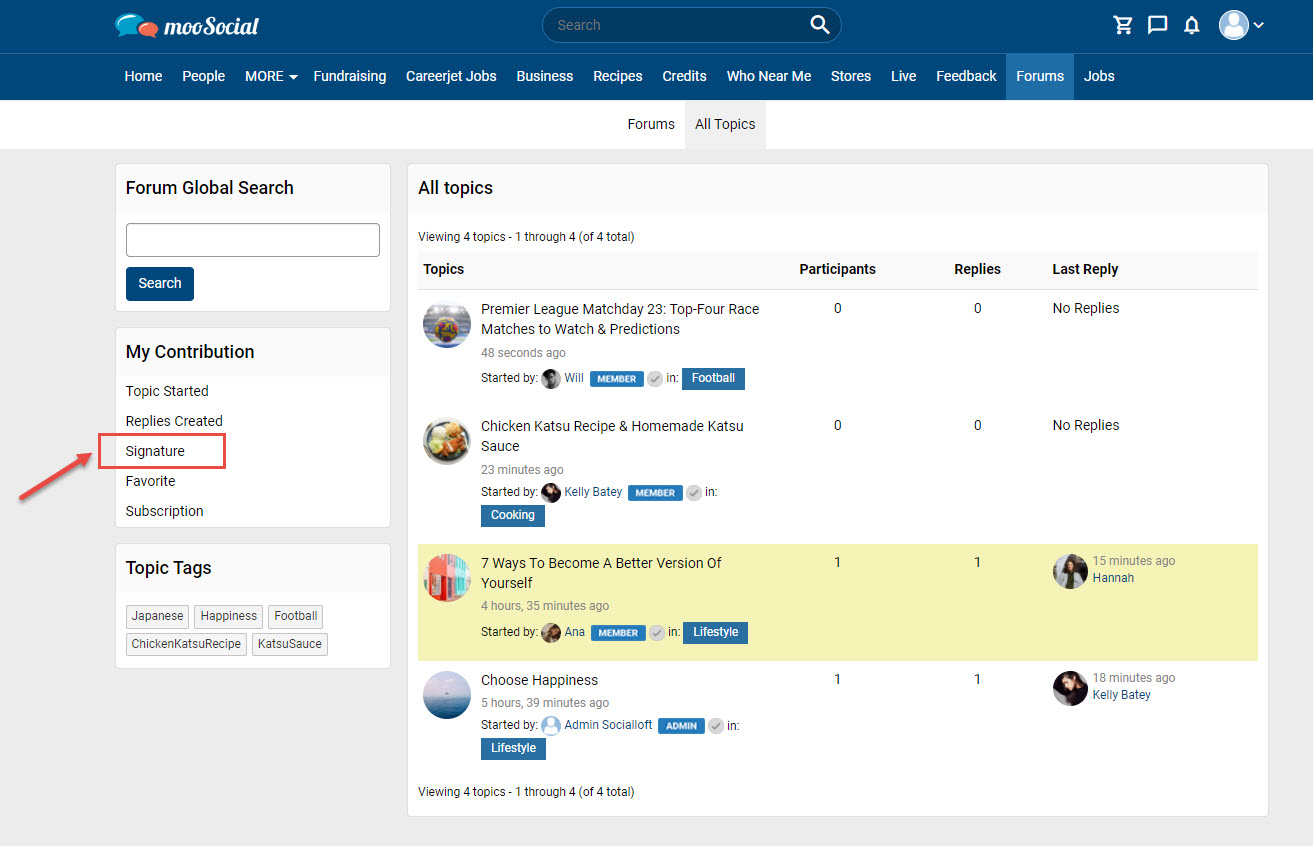Select the ChickenKatsuRecipe tag
The height and width of the screenshot is (846, 1313).
[x=187, y=644]
